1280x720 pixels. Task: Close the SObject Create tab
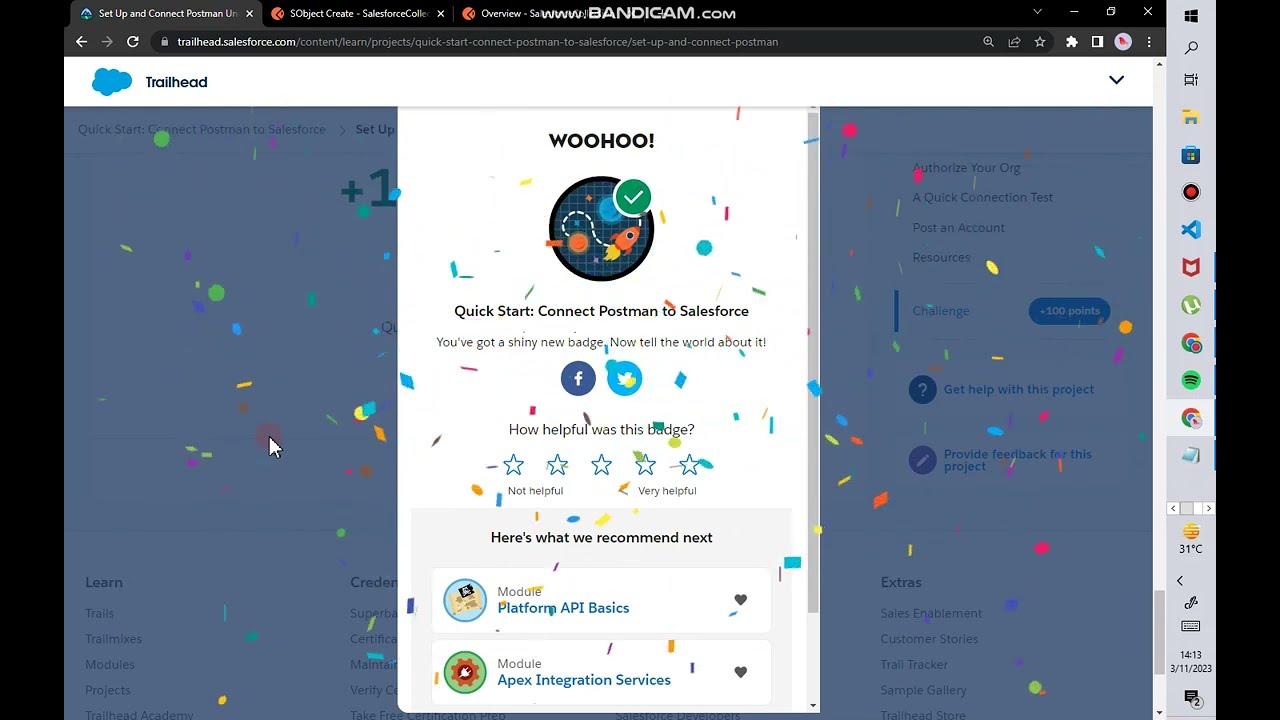(440, 14)
